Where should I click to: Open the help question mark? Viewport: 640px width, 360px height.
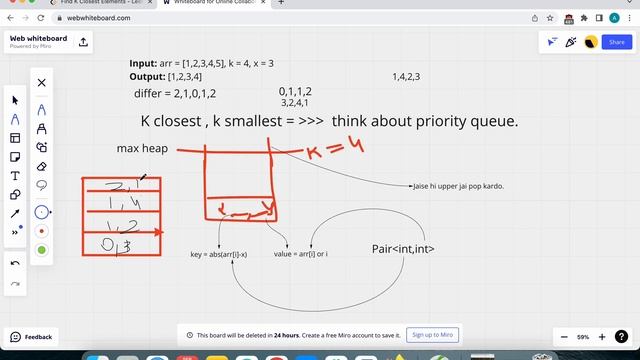tap(621, 337)
